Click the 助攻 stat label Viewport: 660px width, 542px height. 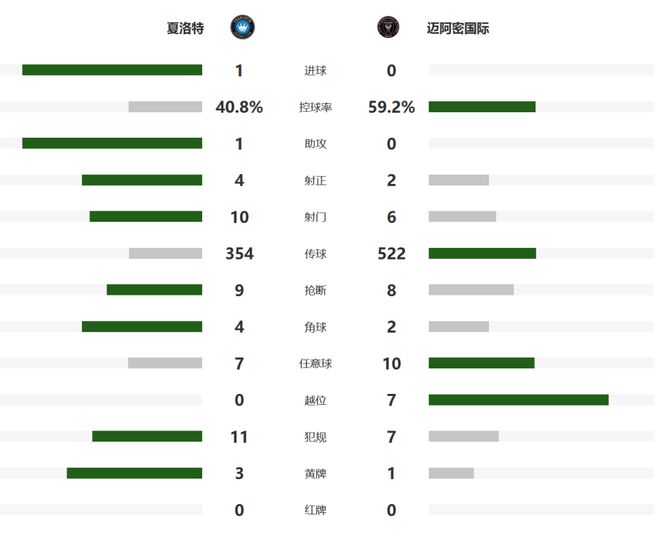[315, 144]
